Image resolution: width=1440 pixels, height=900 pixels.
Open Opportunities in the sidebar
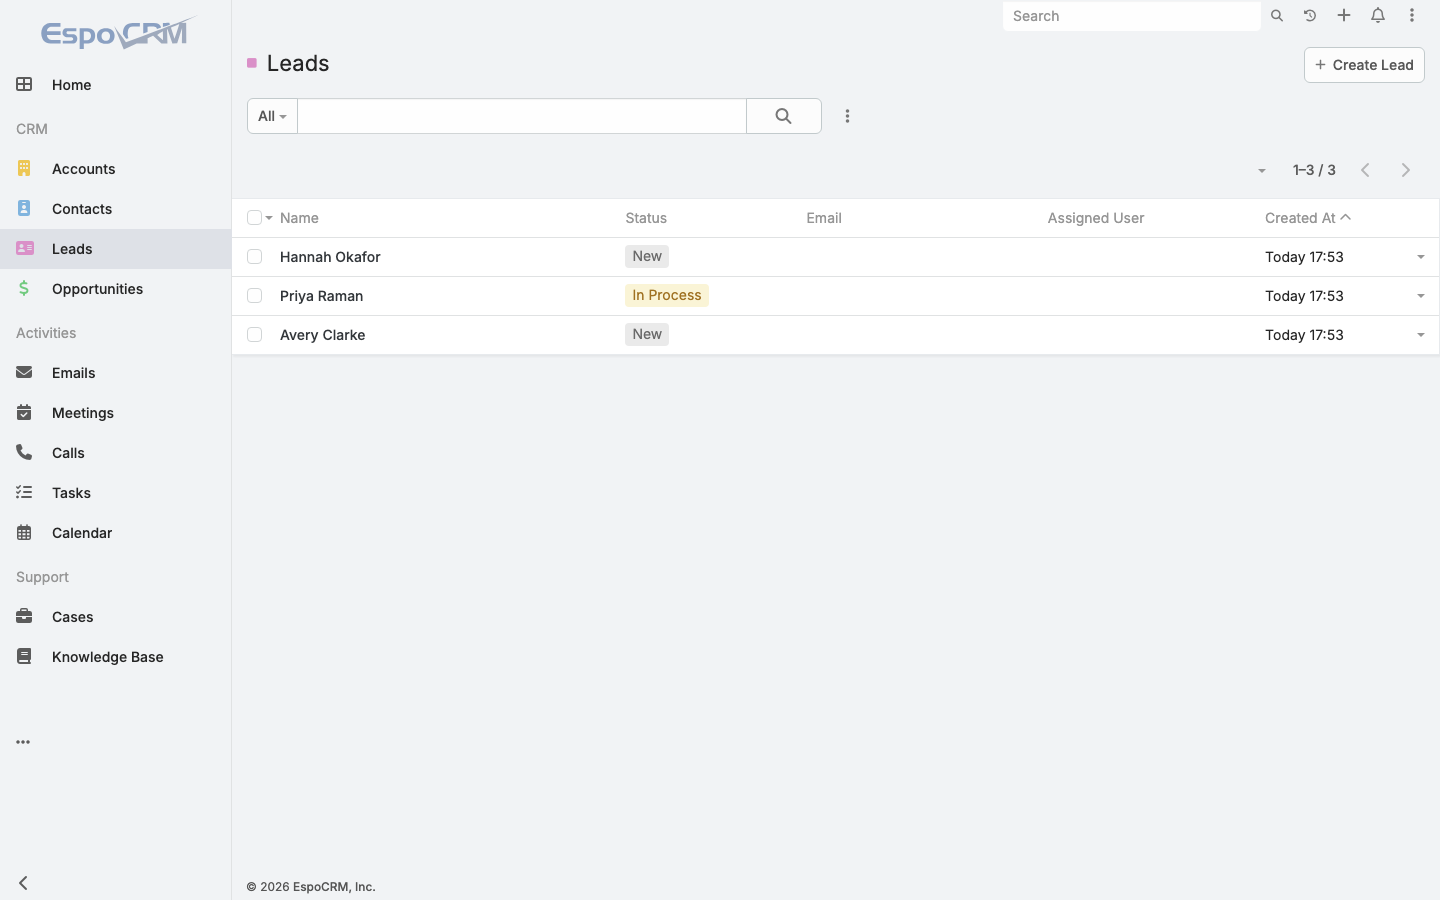tap(115, 289)
